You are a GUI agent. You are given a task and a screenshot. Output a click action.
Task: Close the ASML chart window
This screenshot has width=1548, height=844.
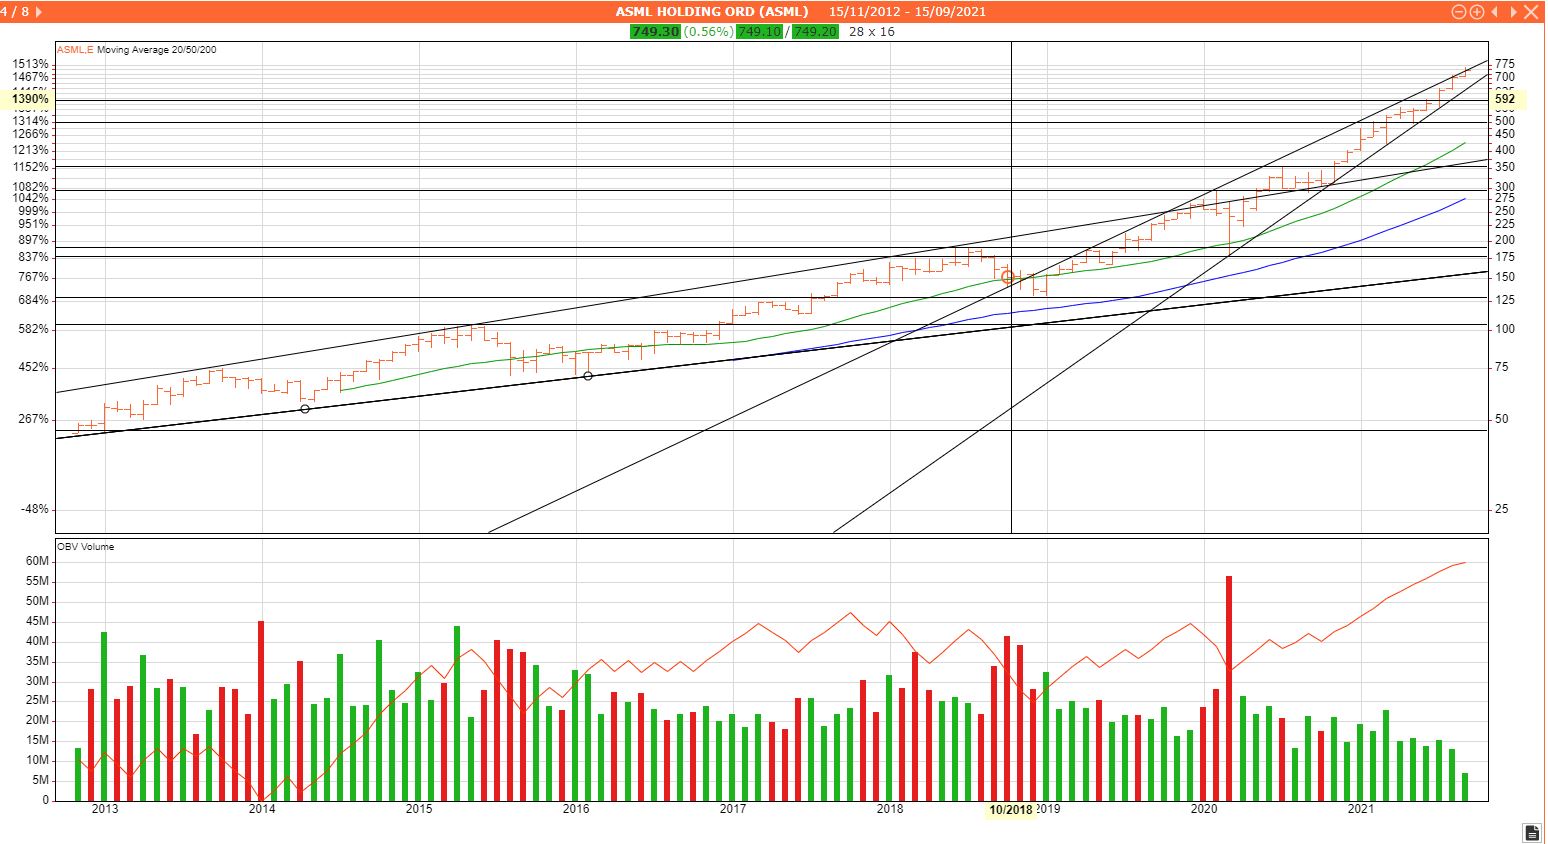pos(1532,12)
